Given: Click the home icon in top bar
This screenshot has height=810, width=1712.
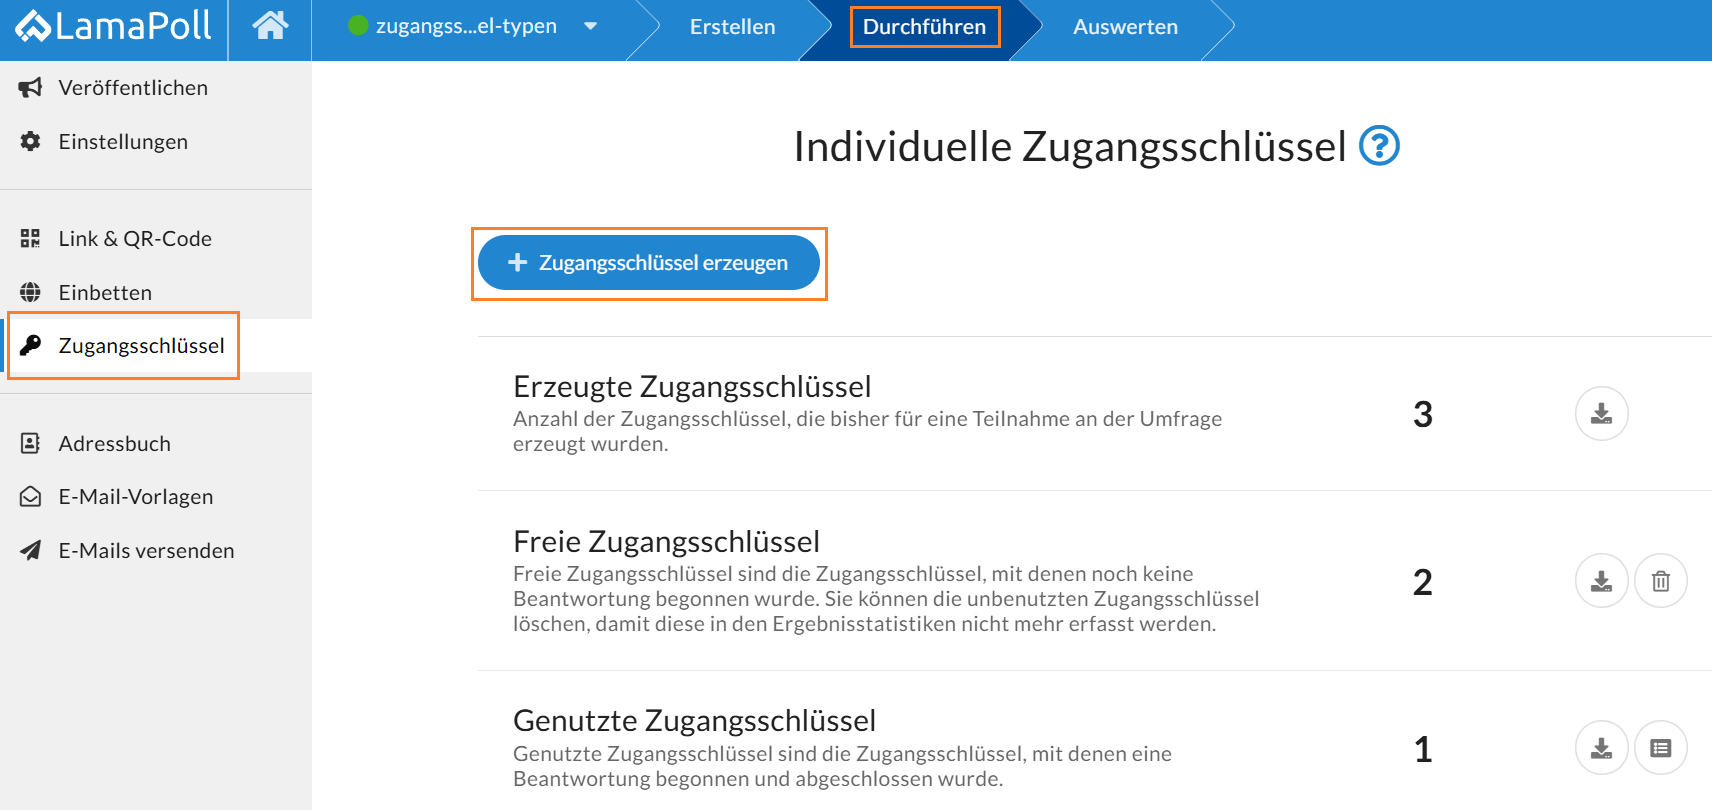Looking at the screenshot, I should point(270,26).
